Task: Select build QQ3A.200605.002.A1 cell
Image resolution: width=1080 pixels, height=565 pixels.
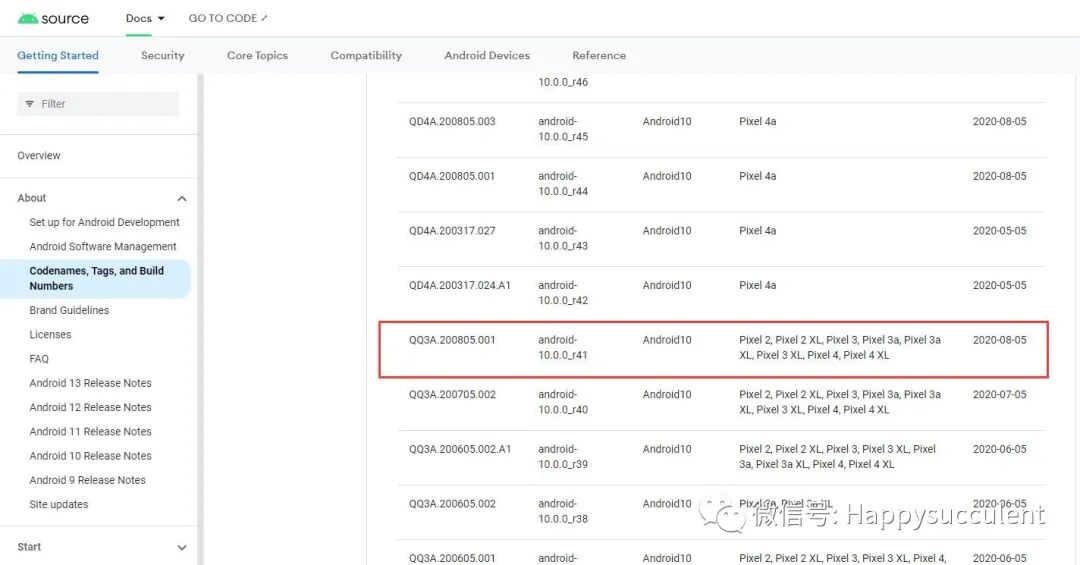Action: pyautogui.click(x=459, y=449)
